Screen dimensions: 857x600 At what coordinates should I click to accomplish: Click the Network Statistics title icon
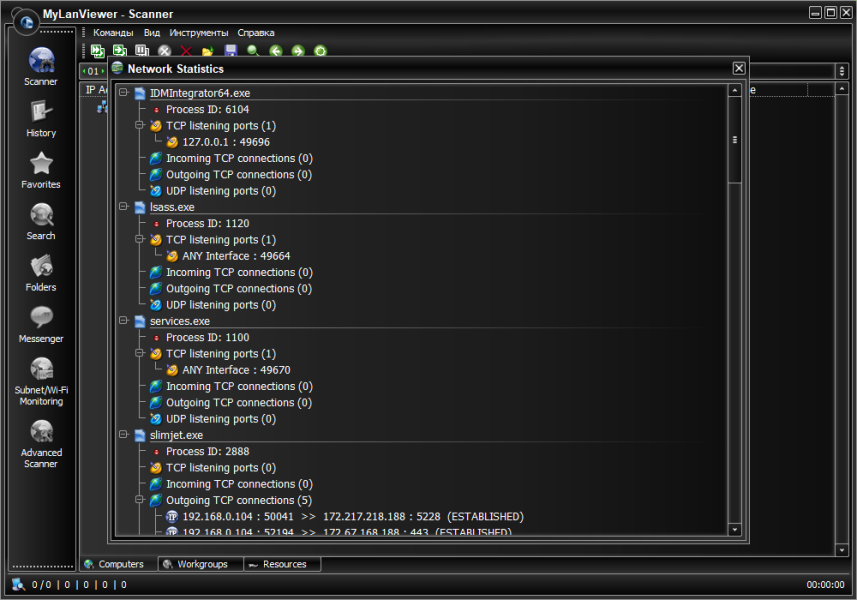pyautogui.click(x=118, y=68)
